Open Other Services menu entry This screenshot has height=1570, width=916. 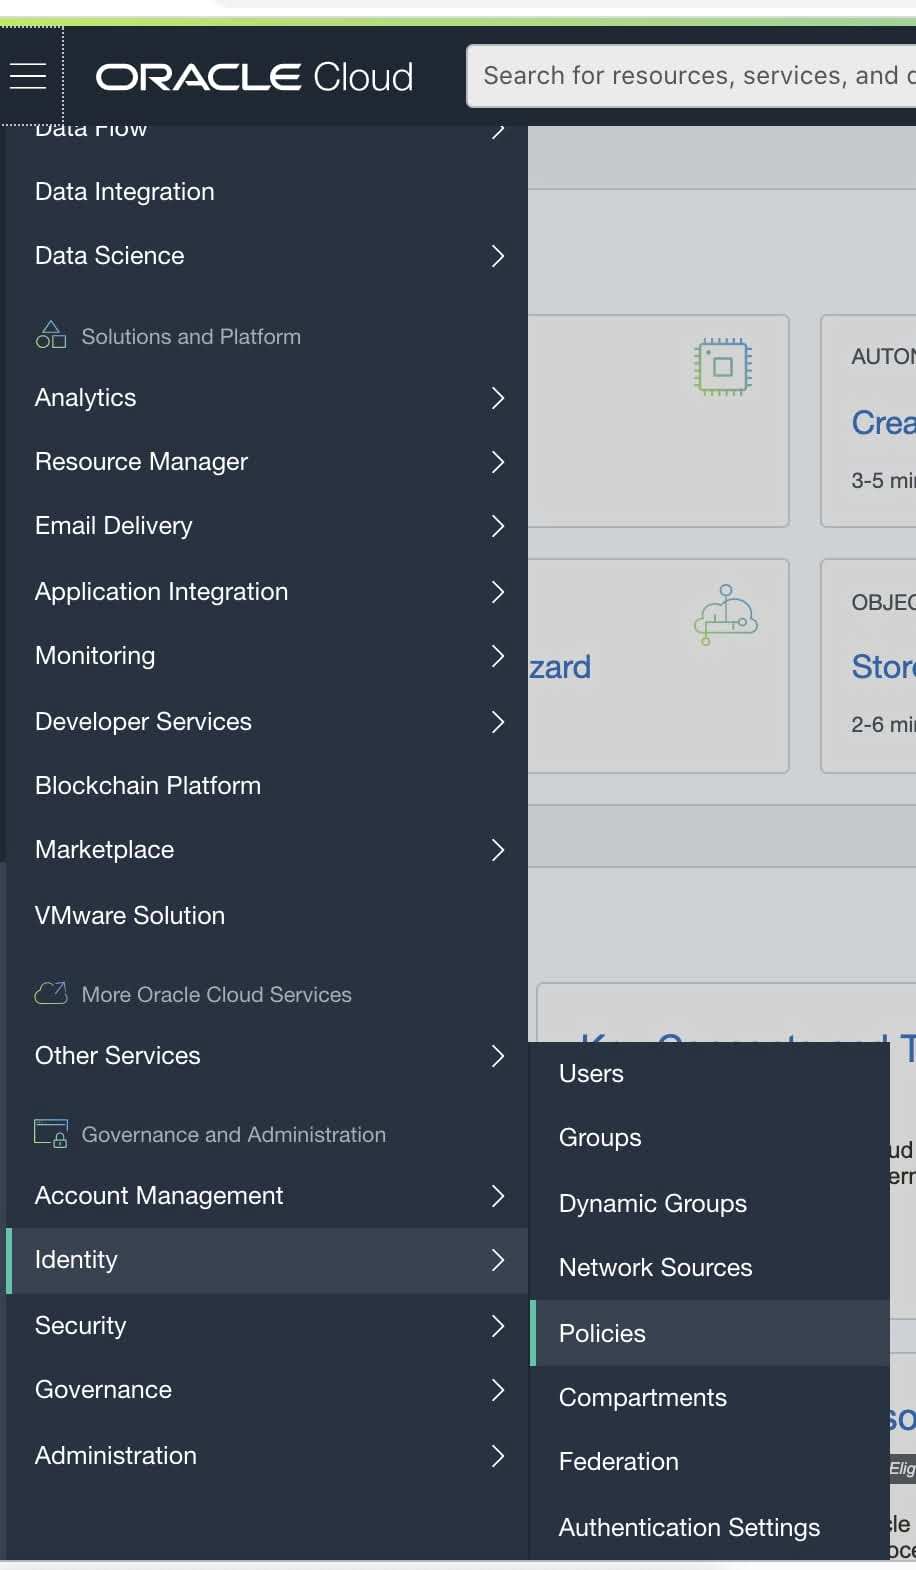click(x=118, y=1056)
